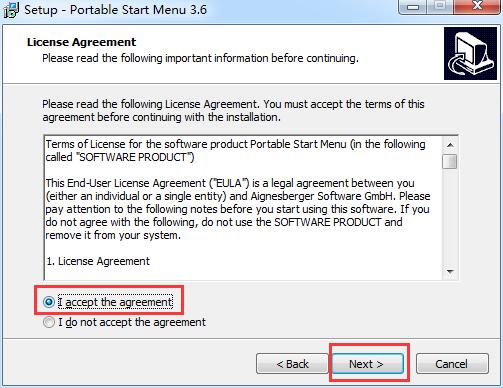This screenshot has height=388, width=503.
Task: Click the "Setup - Portable Start Menu 3.6" title bar
Action: tap(115, 9)
